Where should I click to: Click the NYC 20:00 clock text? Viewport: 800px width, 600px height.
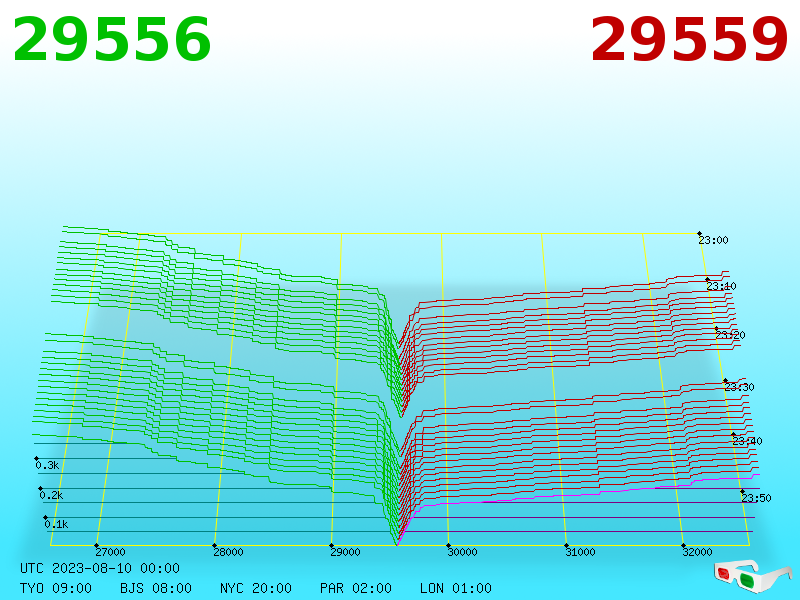coord(256,588)
